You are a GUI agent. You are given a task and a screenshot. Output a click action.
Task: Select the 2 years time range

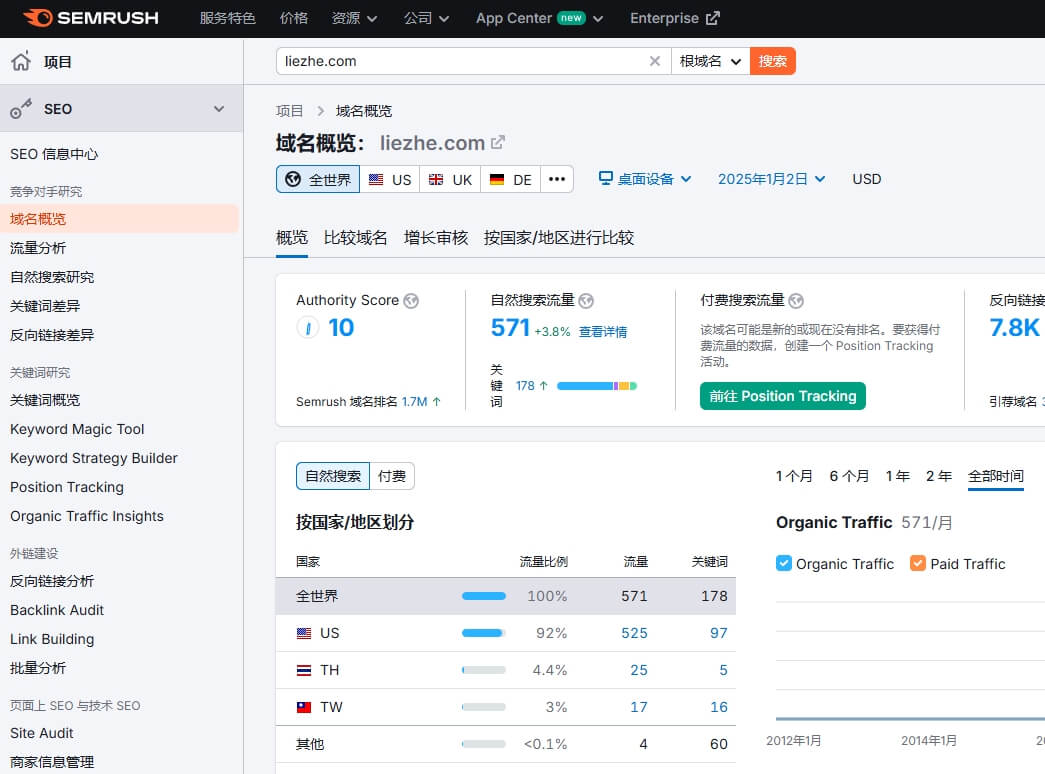click(938, 476)
